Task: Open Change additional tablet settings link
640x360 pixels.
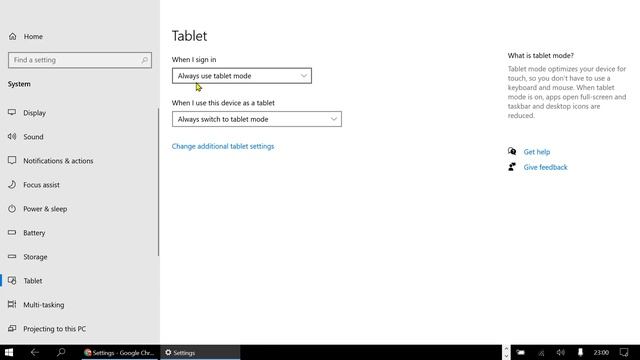Action: coord(223,146)
